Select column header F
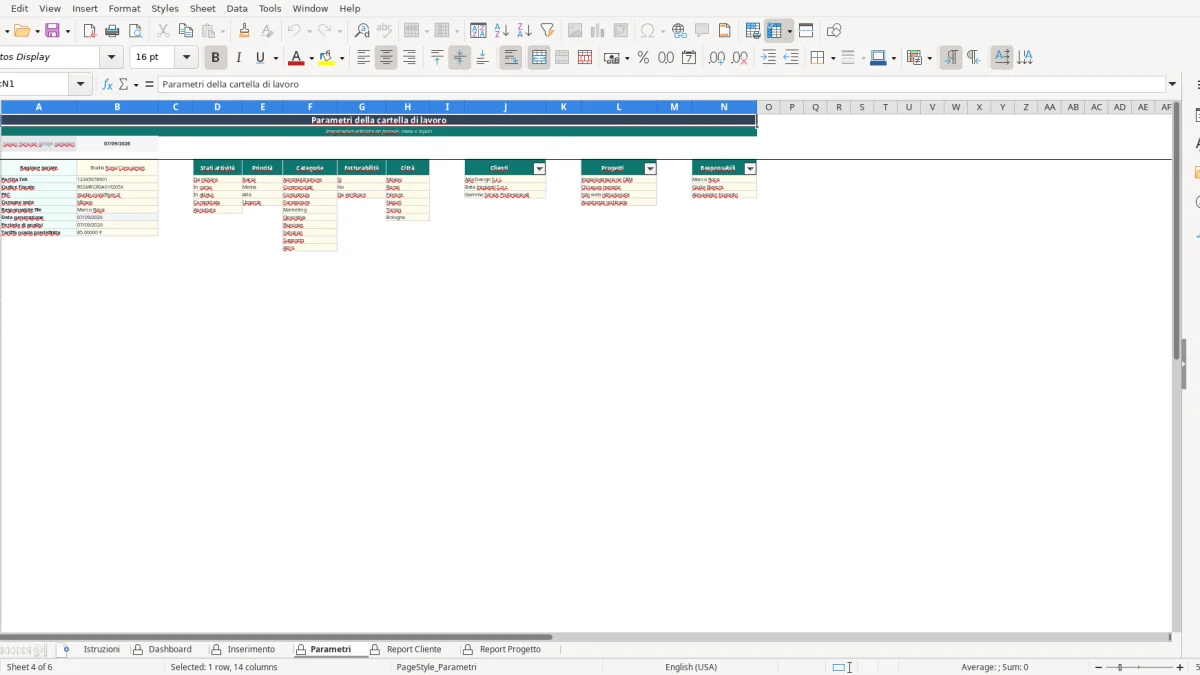 coord(310,107)
